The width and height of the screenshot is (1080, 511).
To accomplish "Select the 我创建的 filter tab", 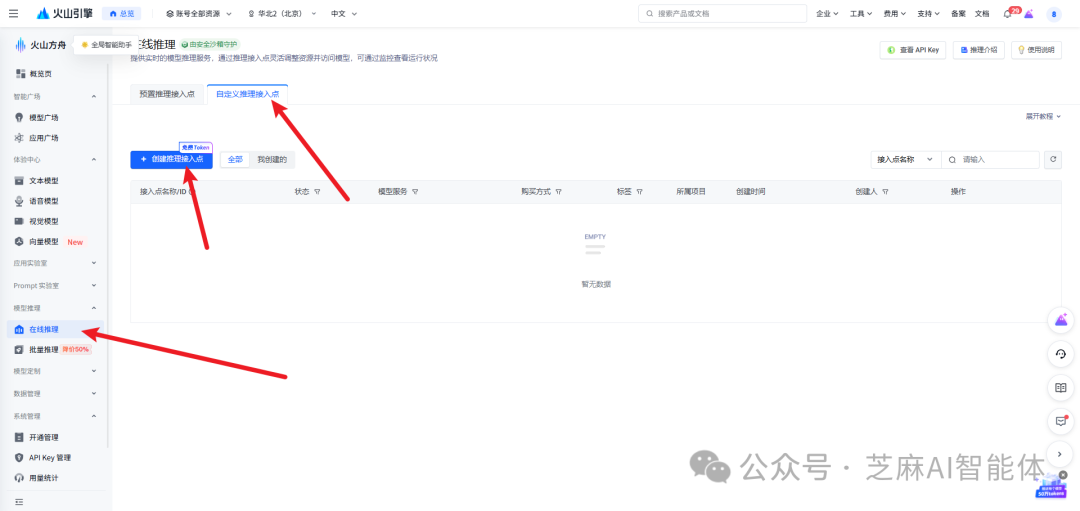I will click(x=272, y=159).
